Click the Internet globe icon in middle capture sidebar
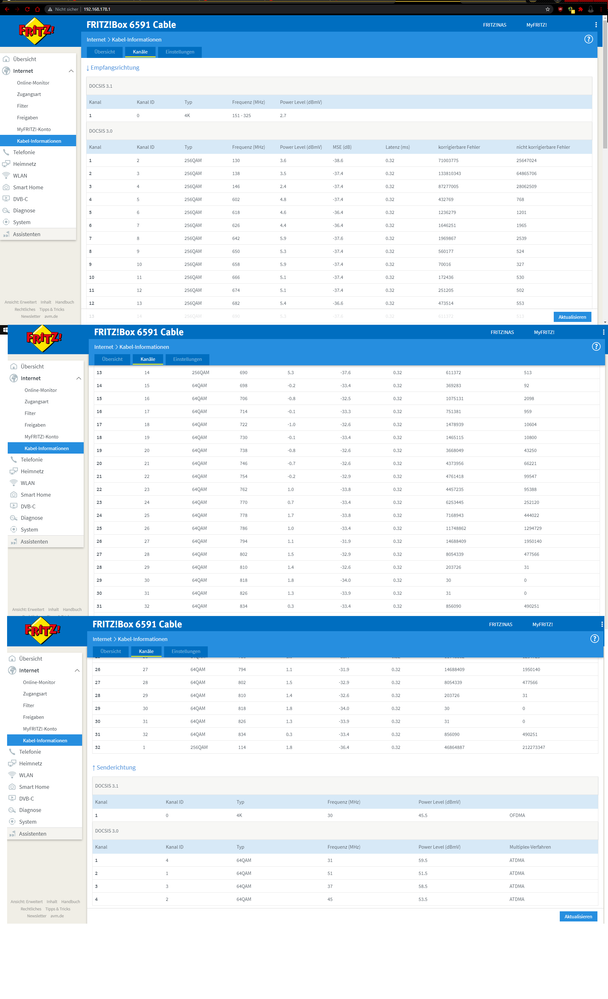Screen dimensions: 608x999 (13, 378)
